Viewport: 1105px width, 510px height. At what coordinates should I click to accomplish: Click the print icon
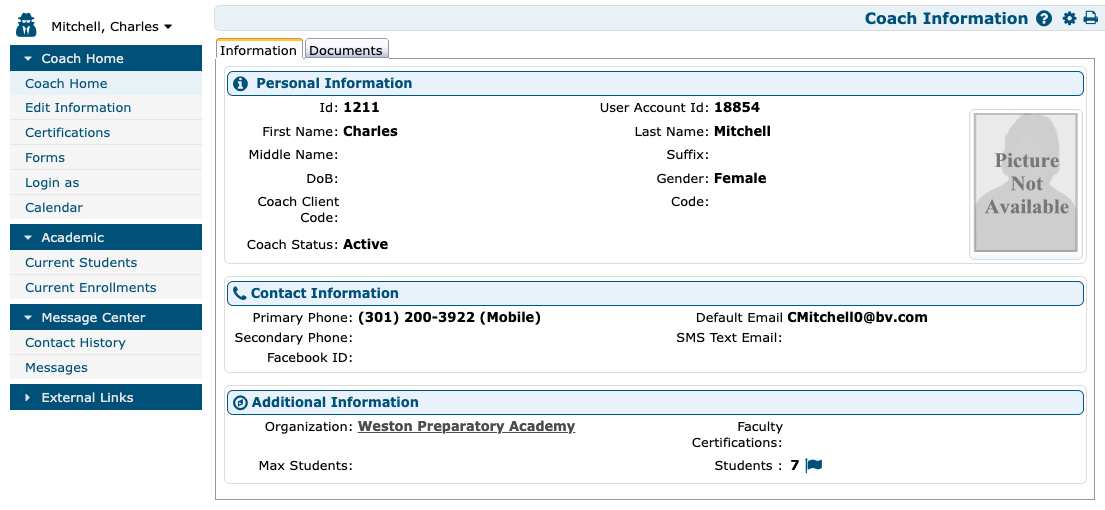pyautogui.click(x=1090, y=19)
